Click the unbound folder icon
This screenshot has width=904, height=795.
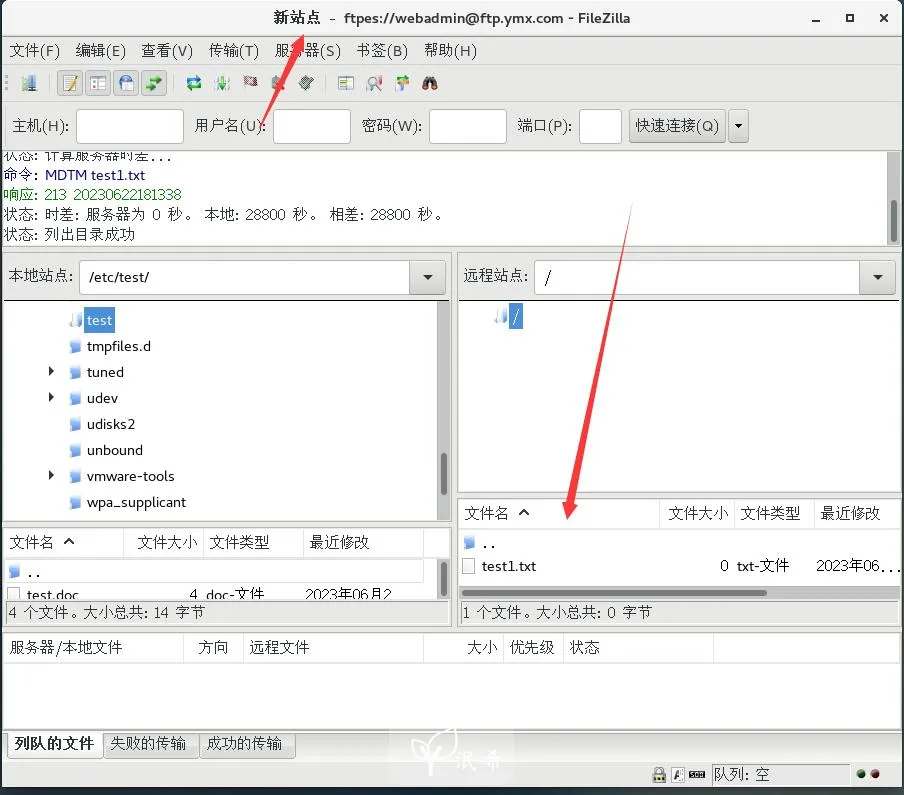[75, 450]
